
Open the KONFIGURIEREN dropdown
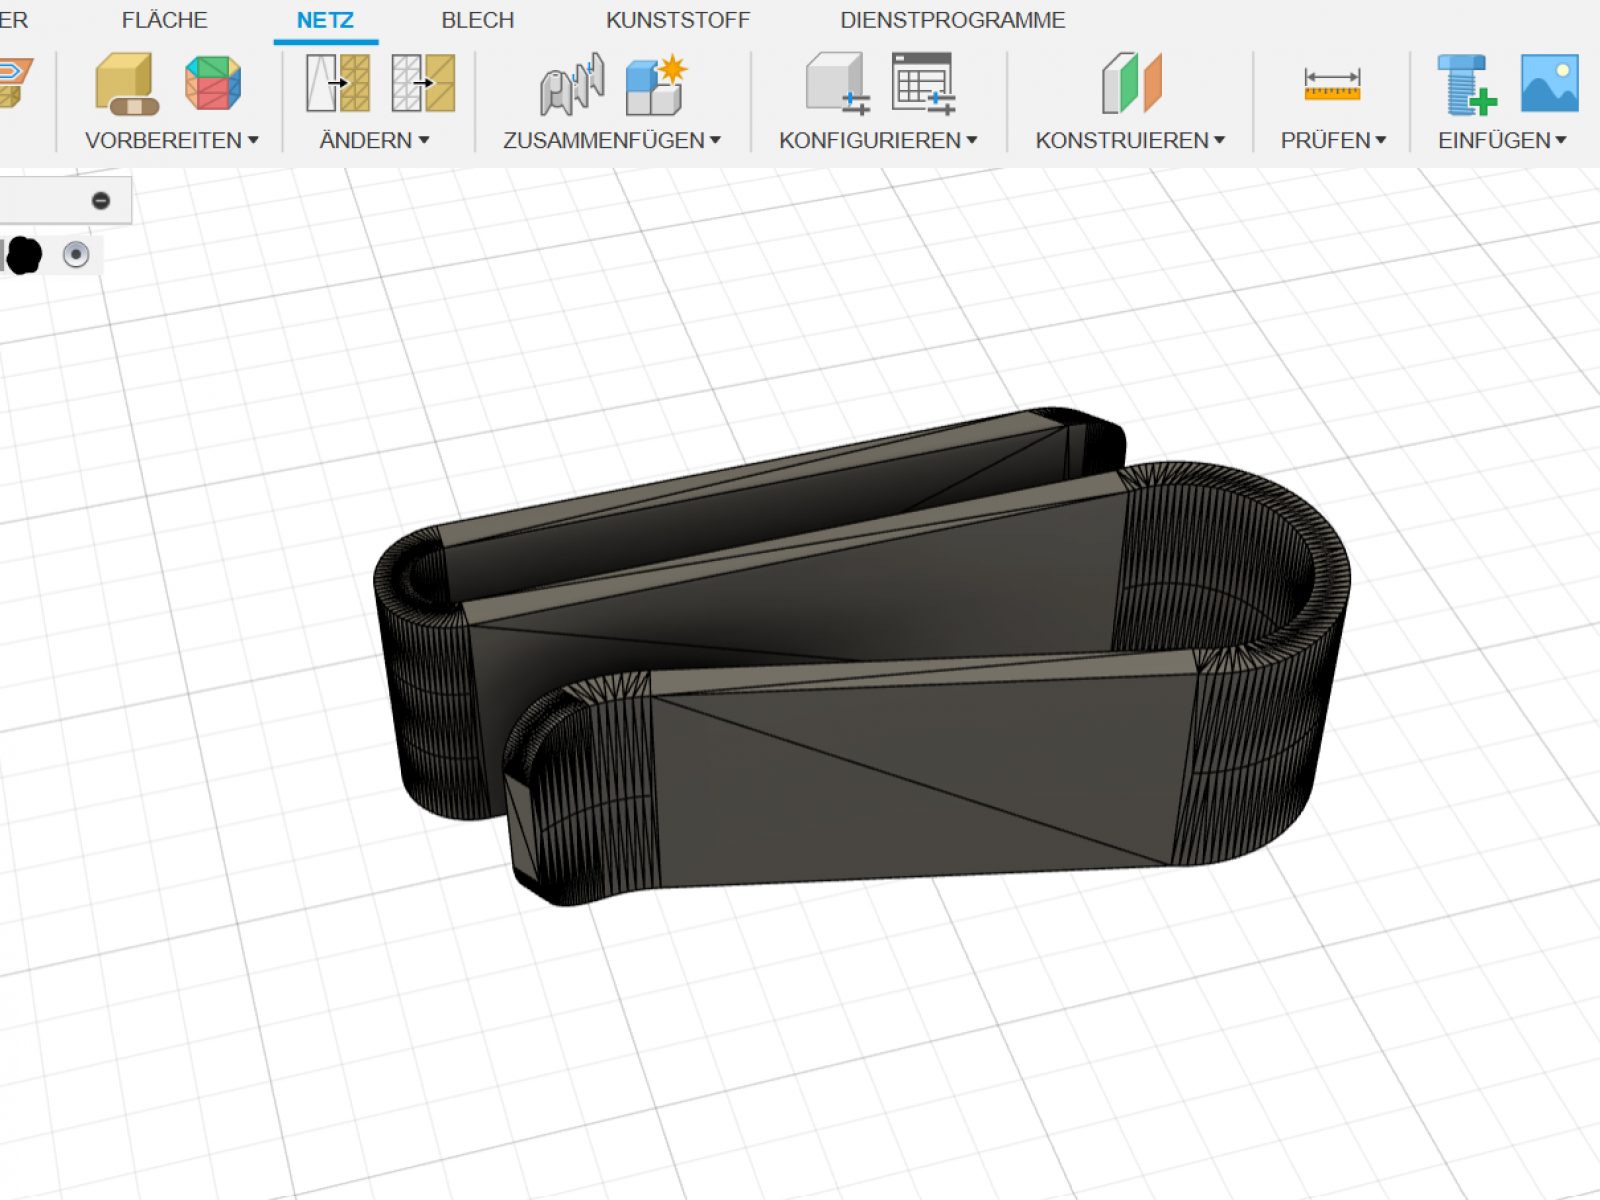click(x=878, y=140)
